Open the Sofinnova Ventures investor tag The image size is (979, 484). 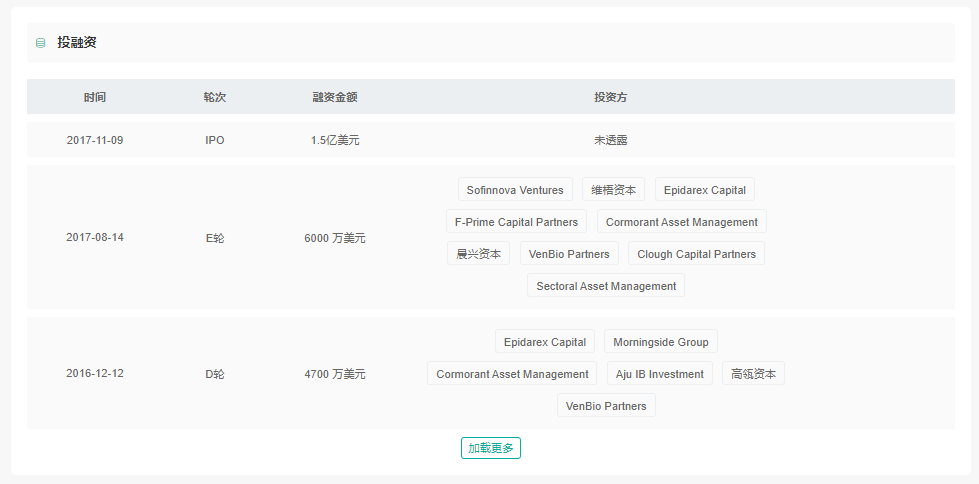coord(516,190)
